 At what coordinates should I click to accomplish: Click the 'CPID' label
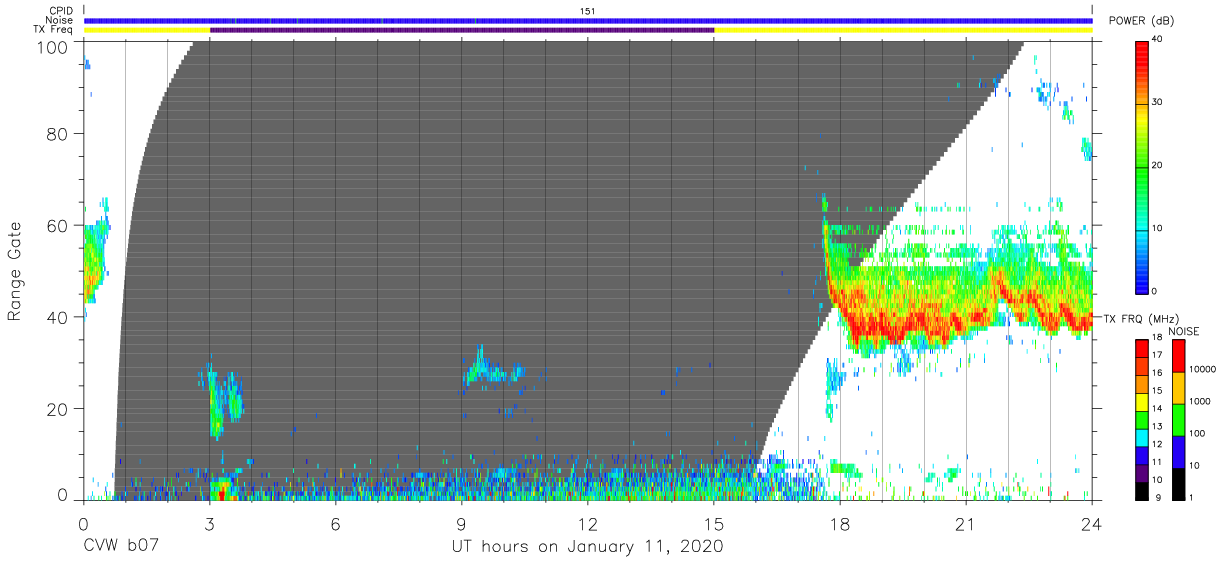pos(61,10)
